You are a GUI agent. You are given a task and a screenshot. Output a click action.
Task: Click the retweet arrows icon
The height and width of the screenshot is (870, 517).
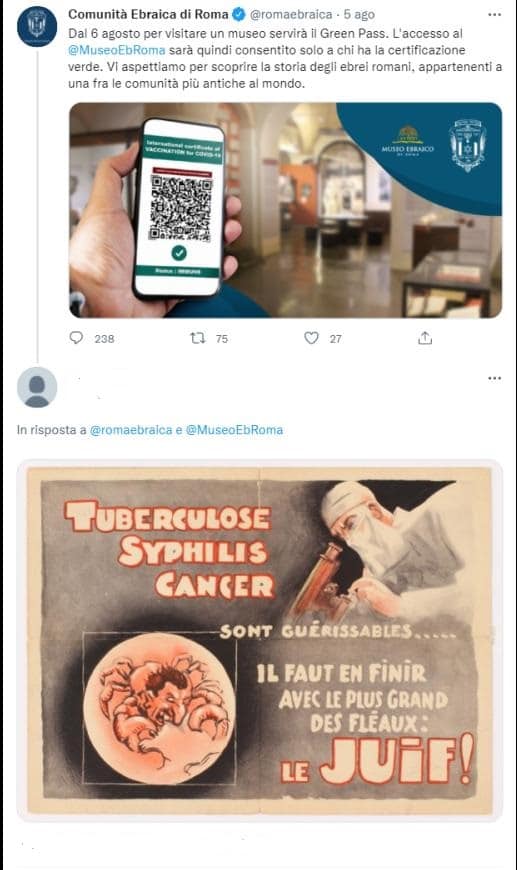click(197, 337)
